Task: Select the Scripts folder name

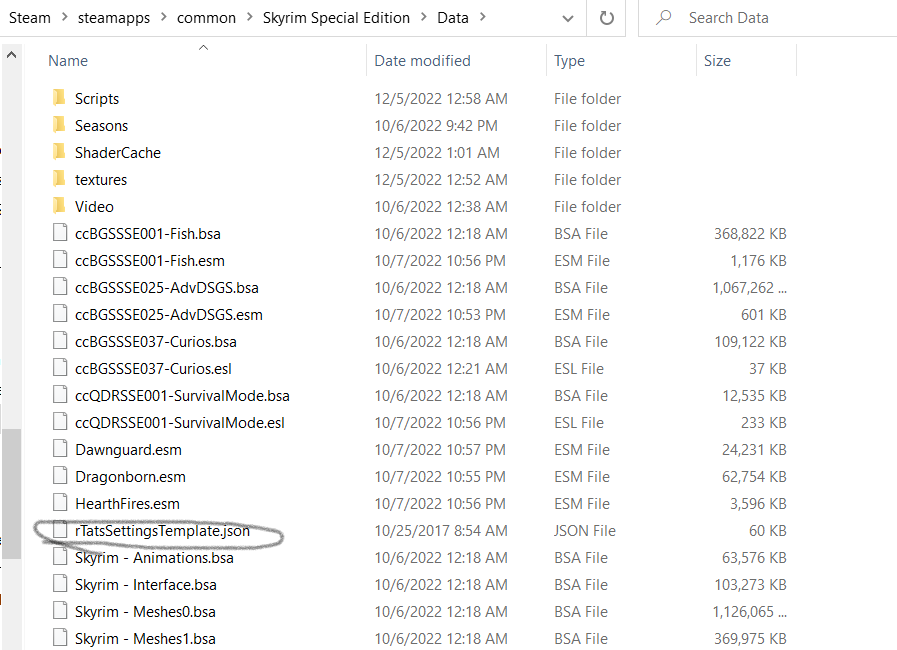Action: coord(97,98)
